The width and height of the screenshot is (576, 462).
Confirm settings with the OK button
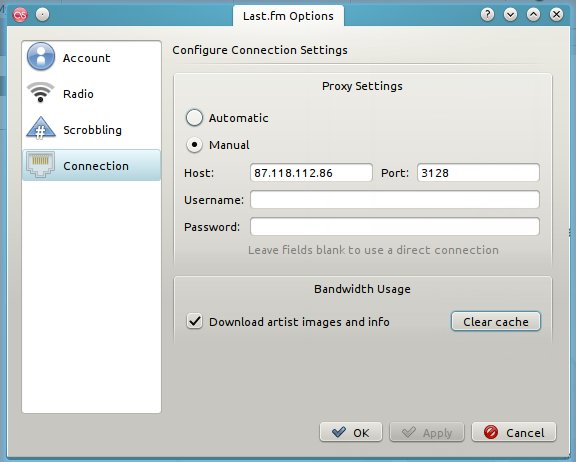(x=351, y=432)
